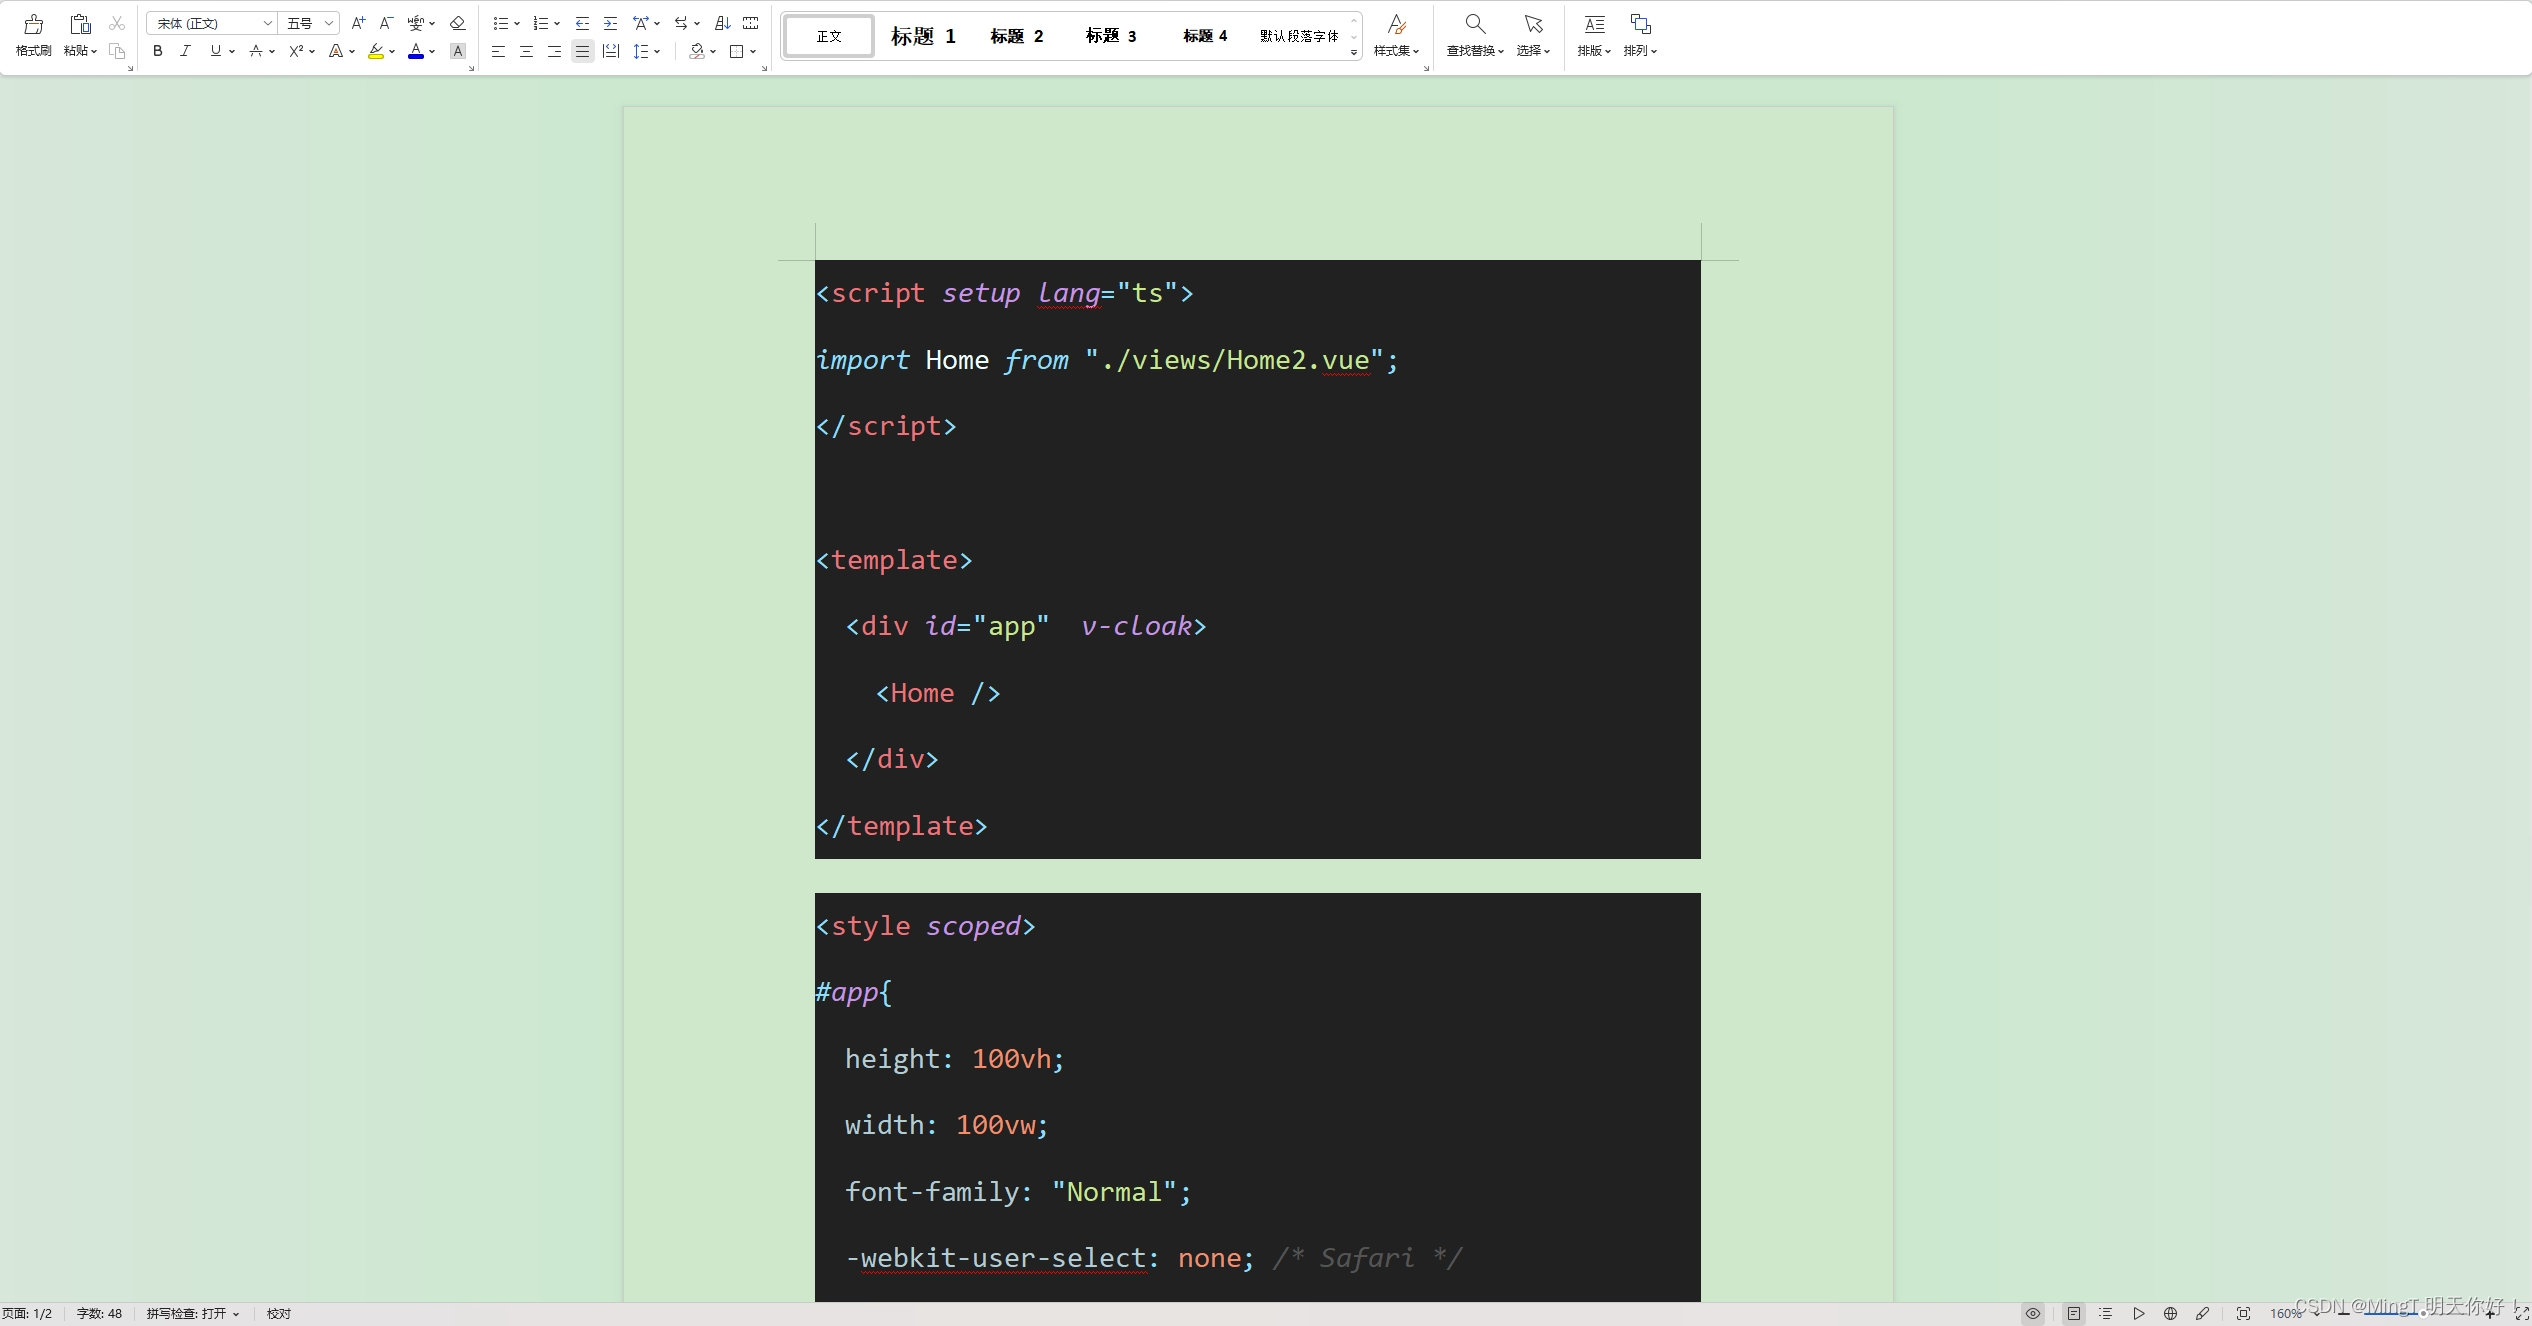Open the font name dropdown

pos(267,23)
